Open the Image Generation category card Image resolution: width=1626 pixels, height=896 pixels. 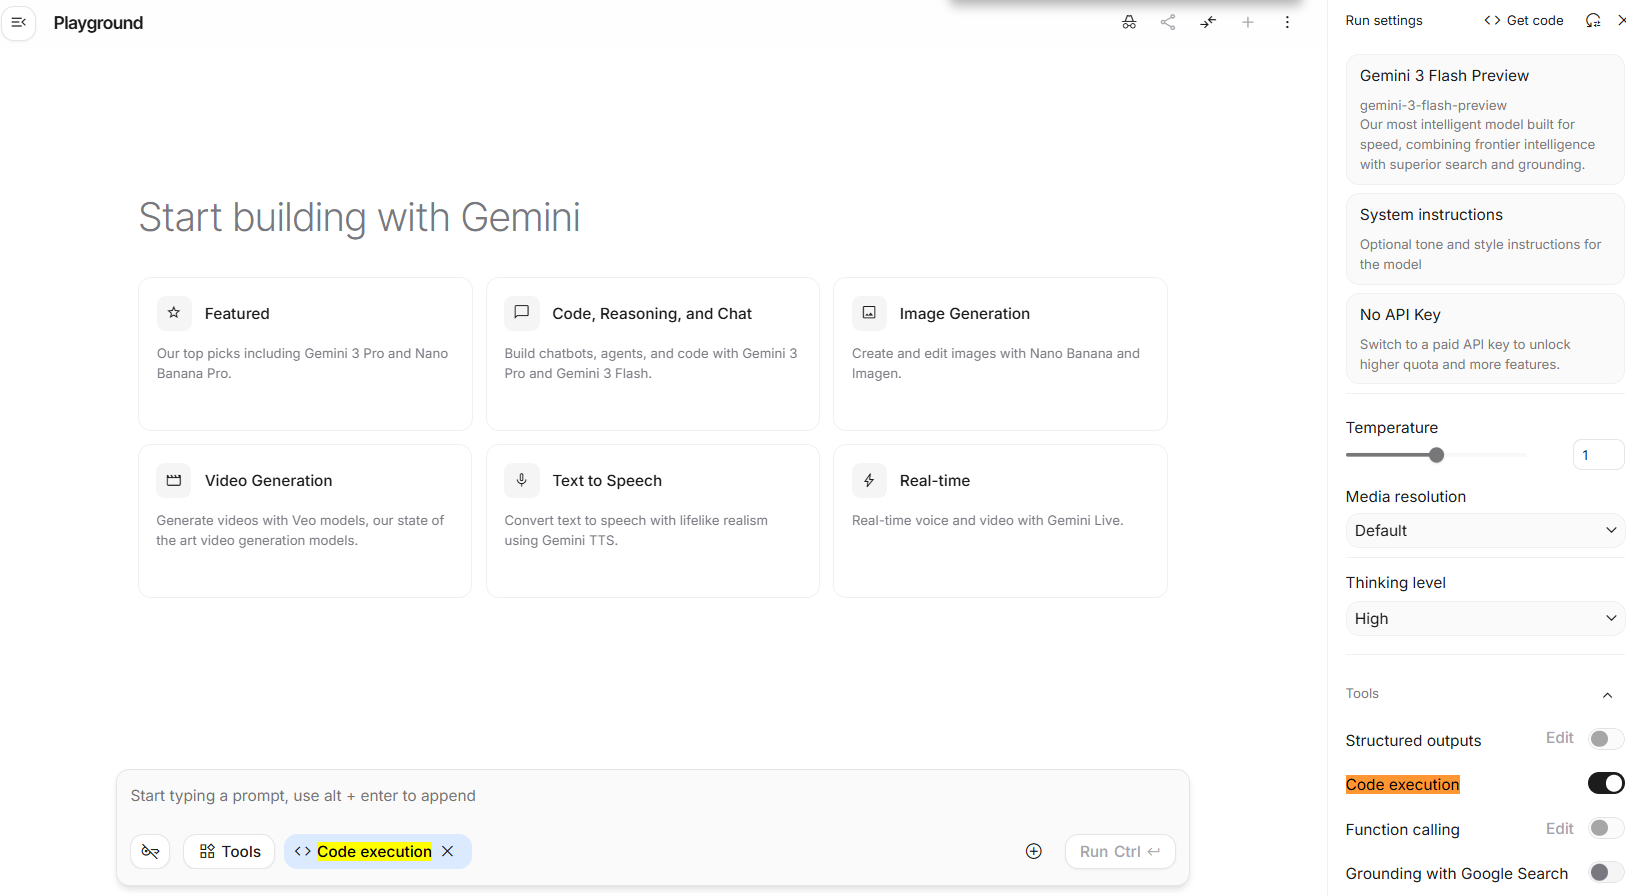[1000, 353]
